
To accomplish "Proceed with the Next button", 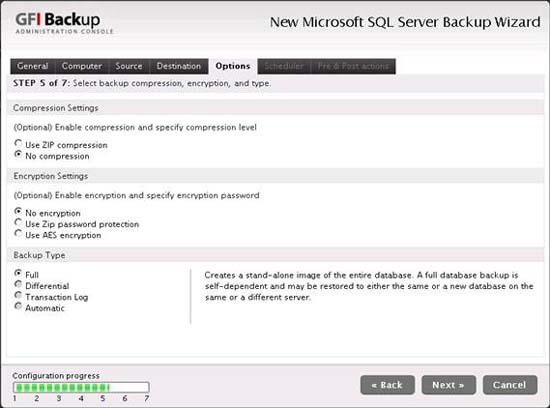I will pyautogui.click(x=448, y=385).
